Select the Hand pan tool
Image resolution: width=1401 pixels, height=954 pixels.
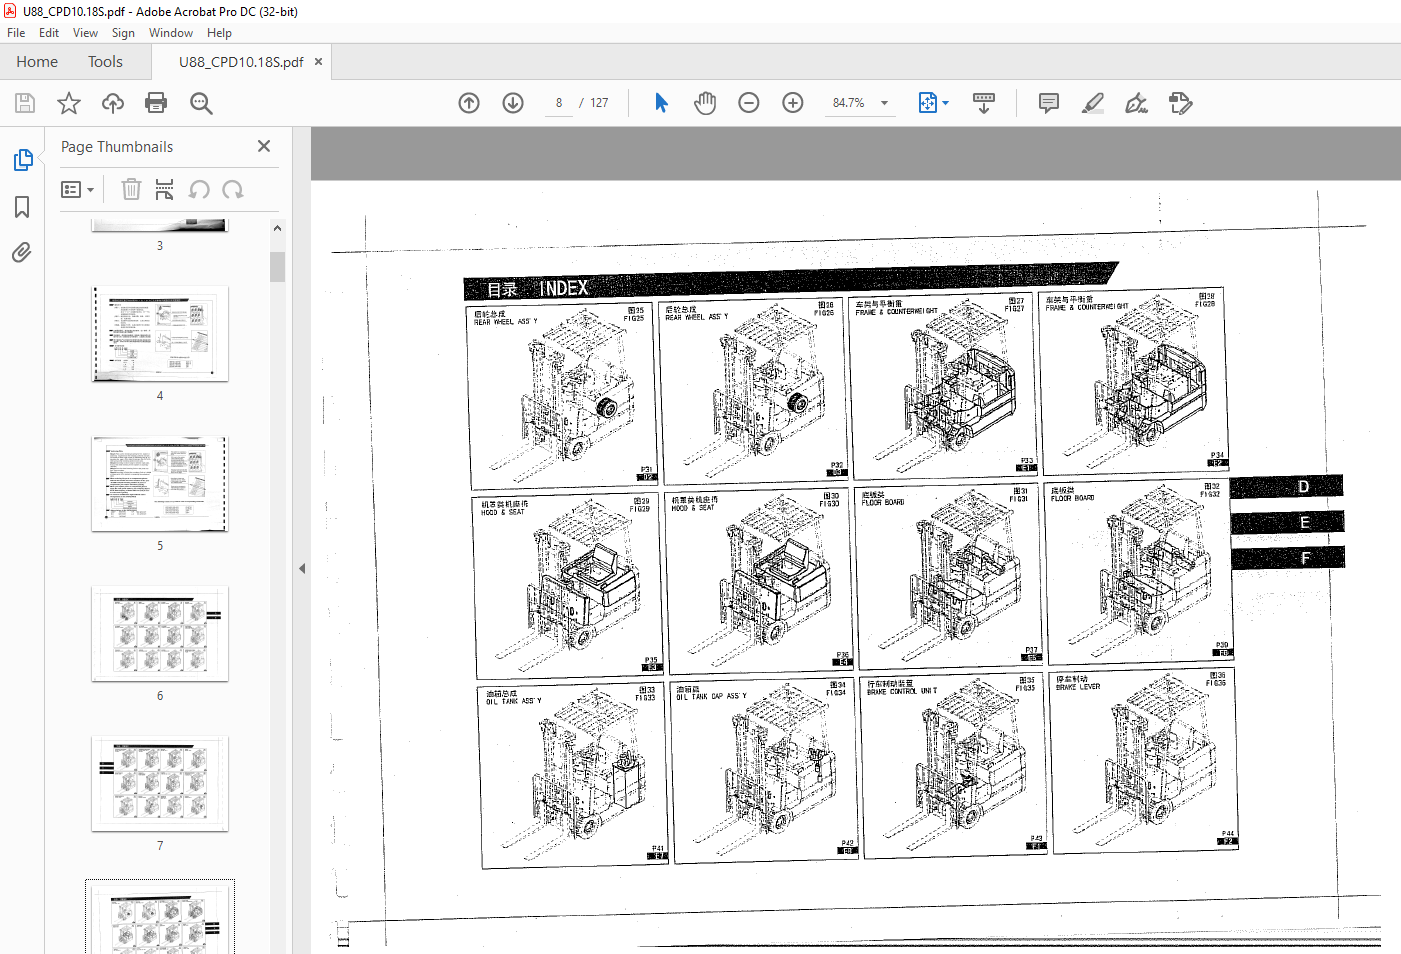[705, 103]
